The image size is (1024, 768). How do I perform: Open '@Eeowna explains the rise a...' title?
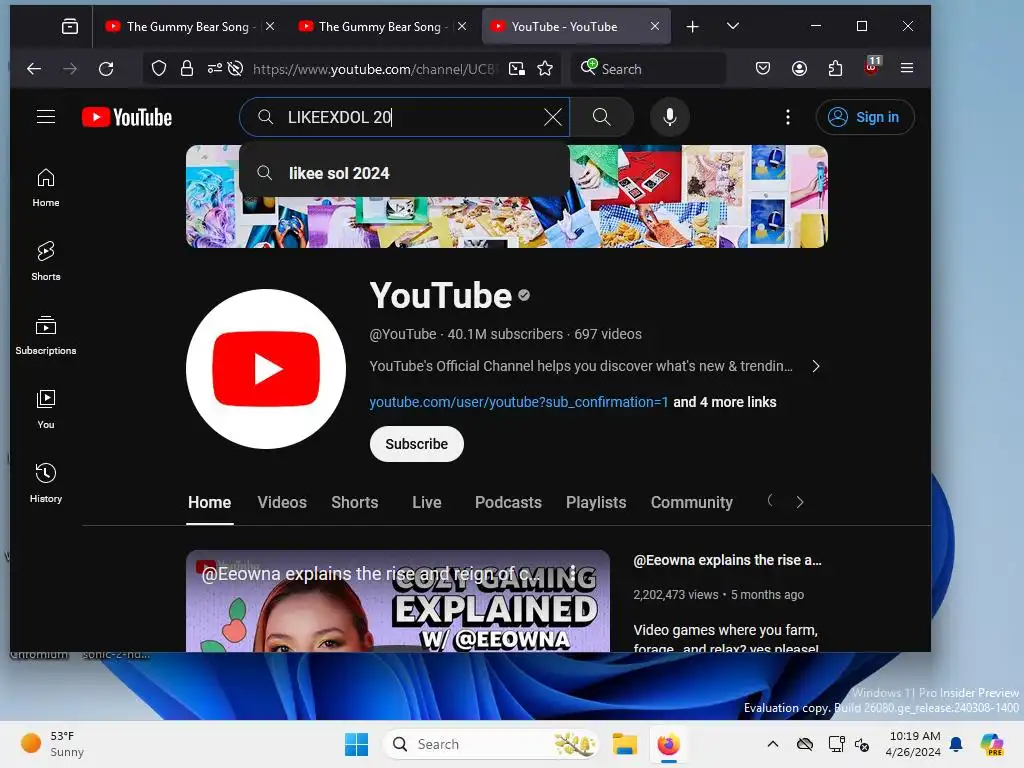[x=728, y=560]
